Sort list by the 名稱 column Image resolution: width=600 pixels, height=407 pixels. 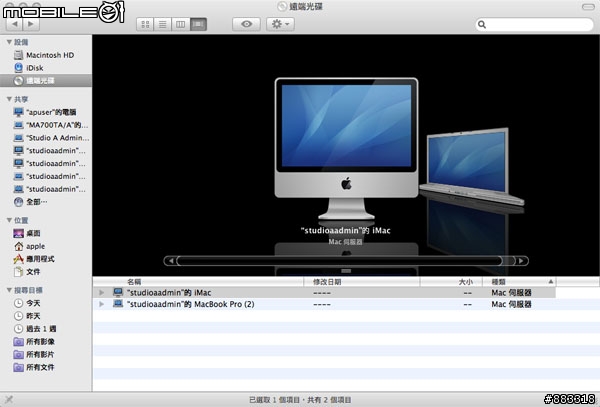pyautogui.click(x=198, y=282)
